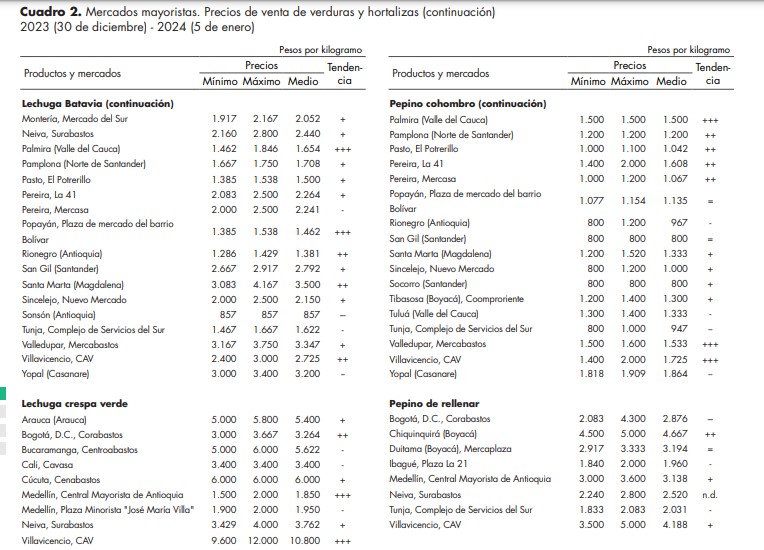The width and height of the screenshot is (764, 550).
Task: Click 'Cali, Cavasa' market name
Action: pyautogui.click(x=47, y=465)
